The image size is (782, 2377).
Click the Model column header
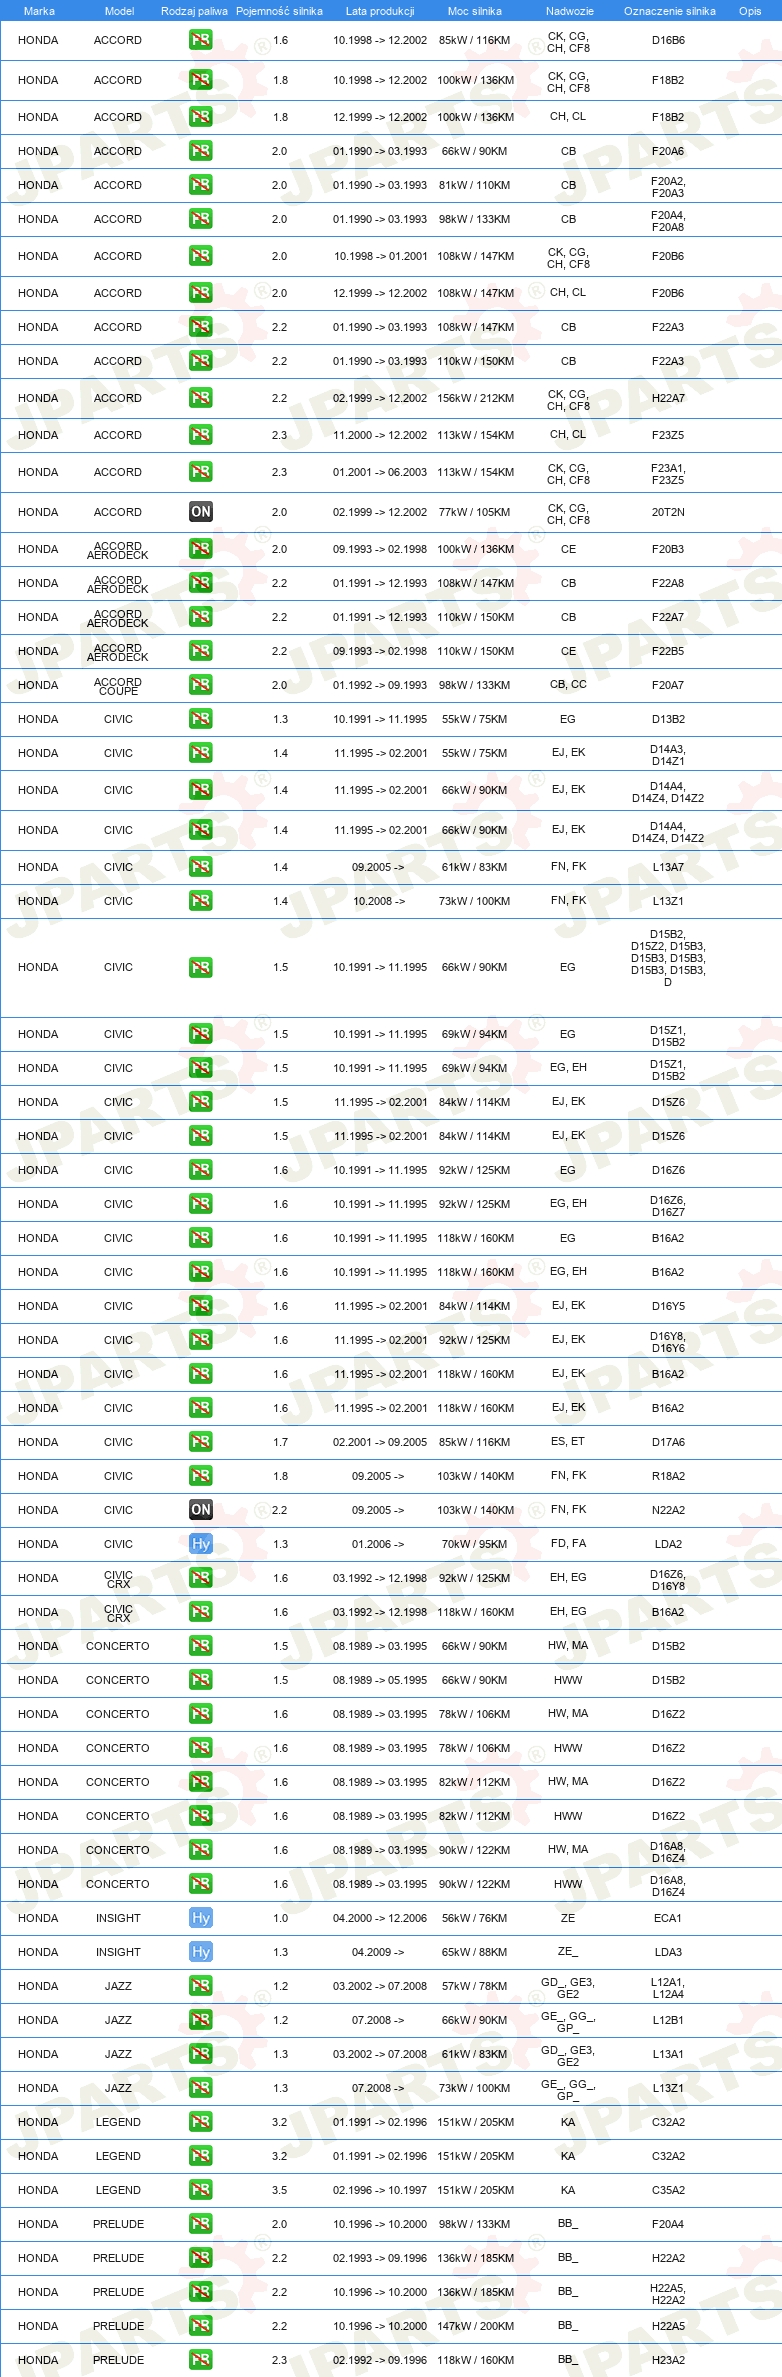119,11
